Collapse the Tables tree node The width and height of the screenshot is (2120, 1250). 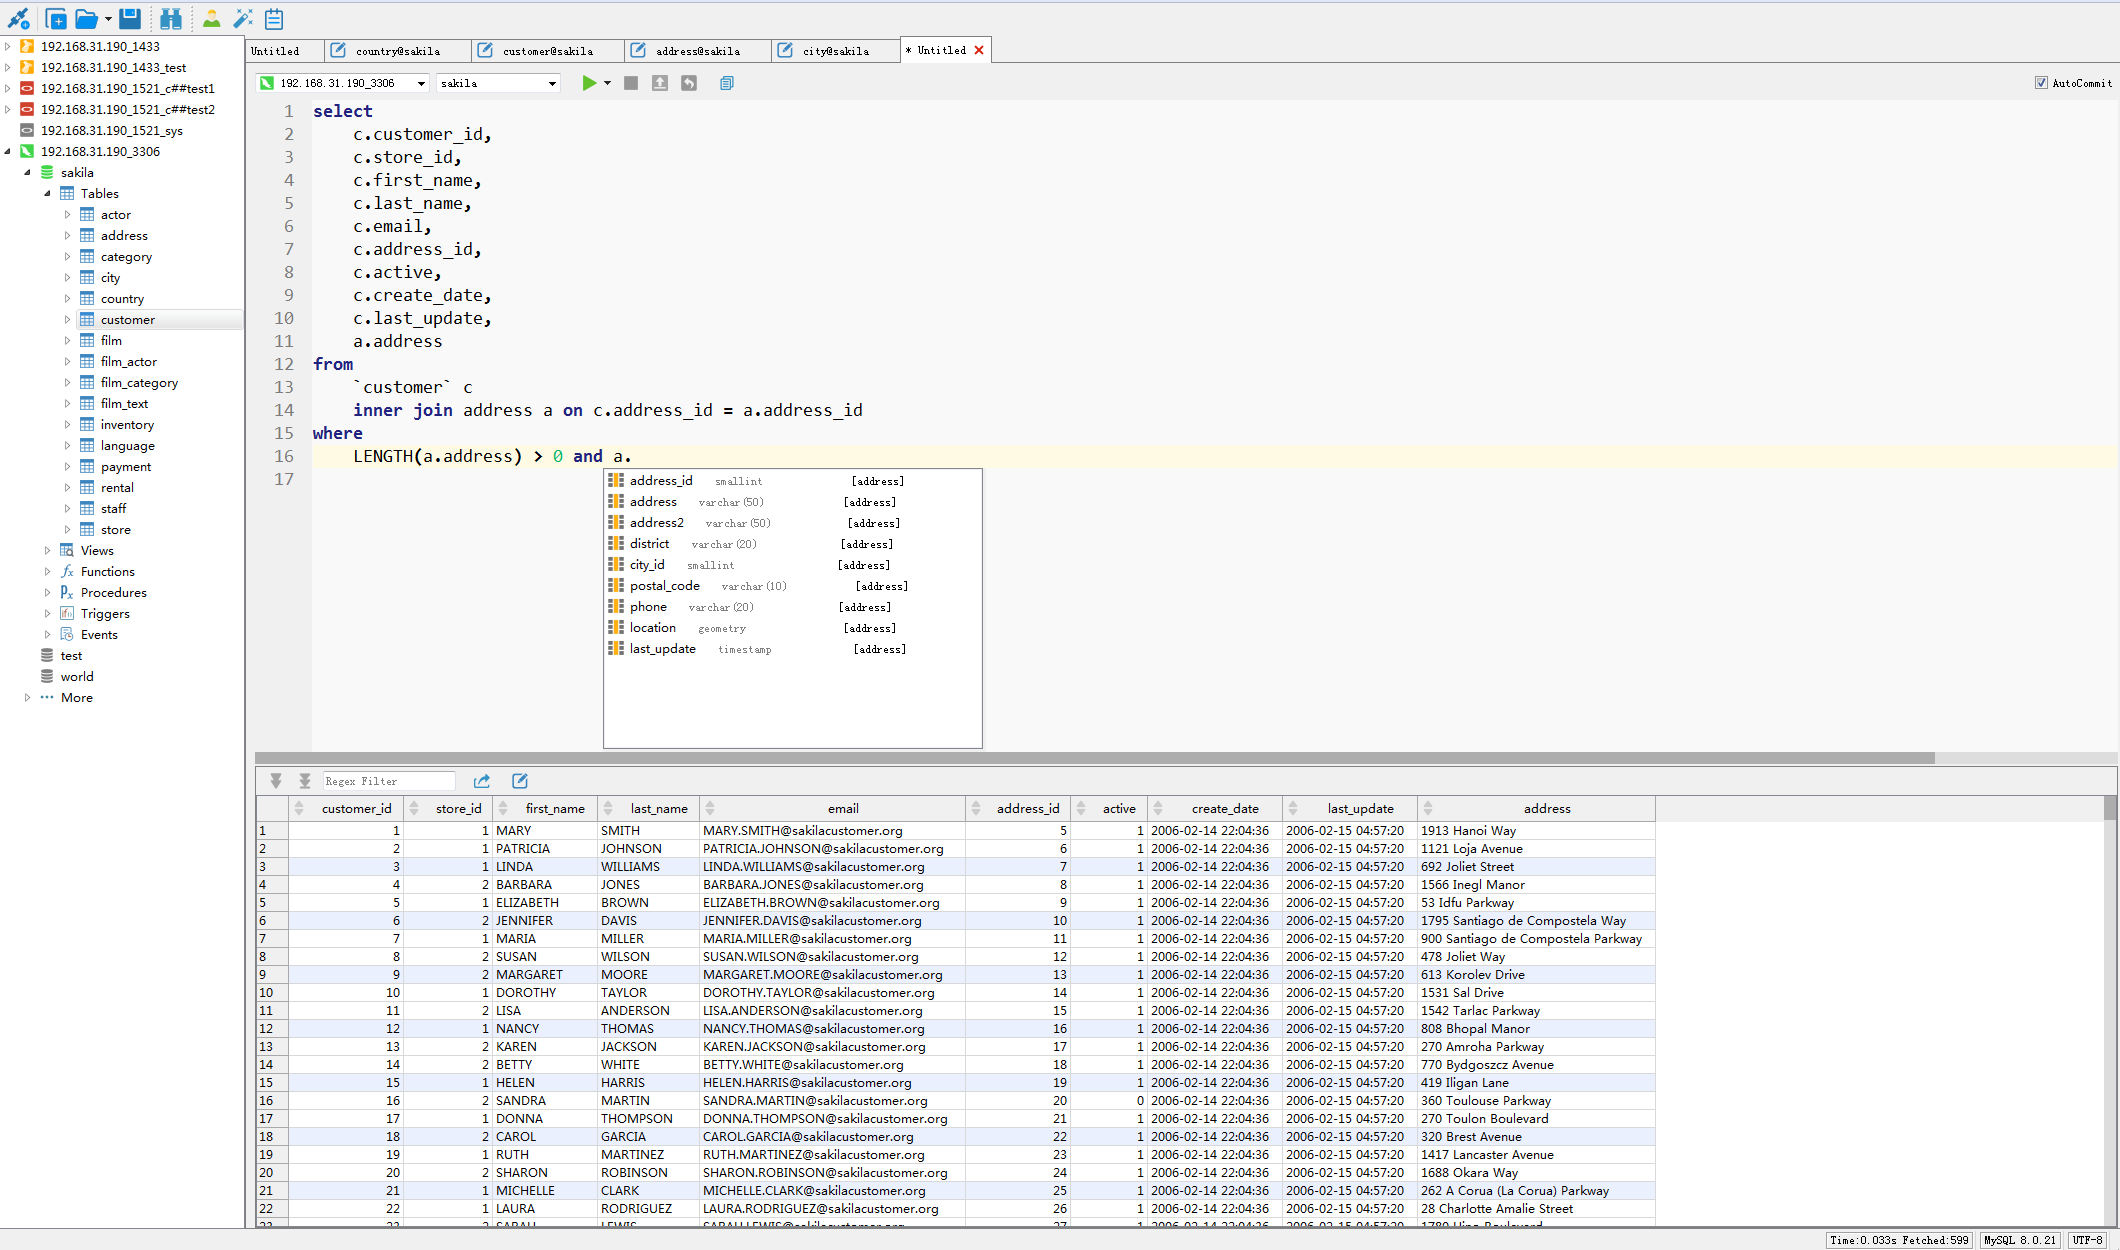pyautogui.click(x=47, y=193)
